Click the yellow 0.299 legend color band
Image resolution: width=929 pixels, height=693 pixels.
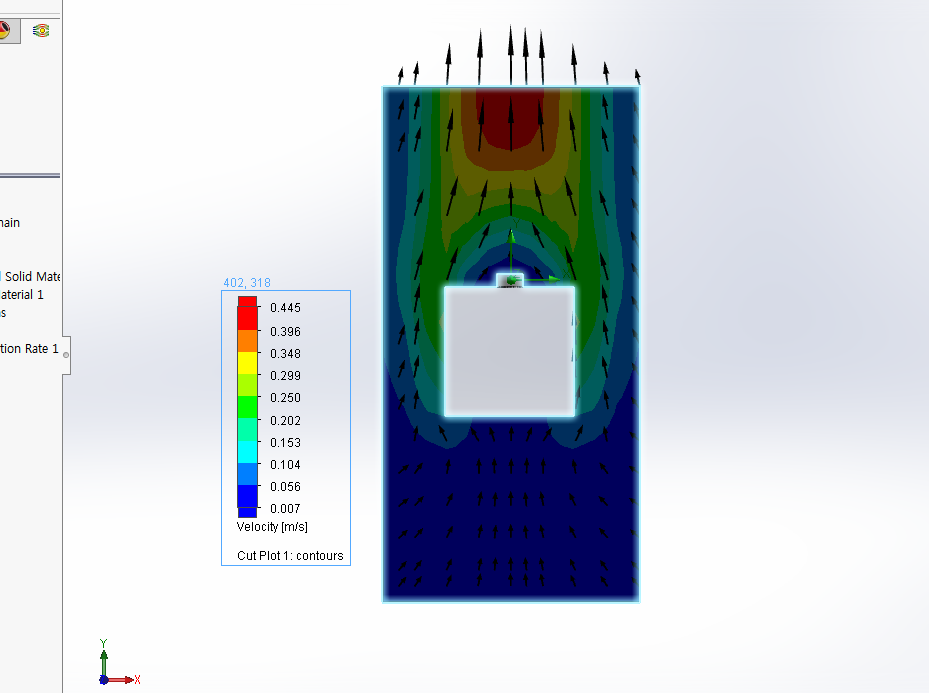pyautogui.click(x=248, y=362)
